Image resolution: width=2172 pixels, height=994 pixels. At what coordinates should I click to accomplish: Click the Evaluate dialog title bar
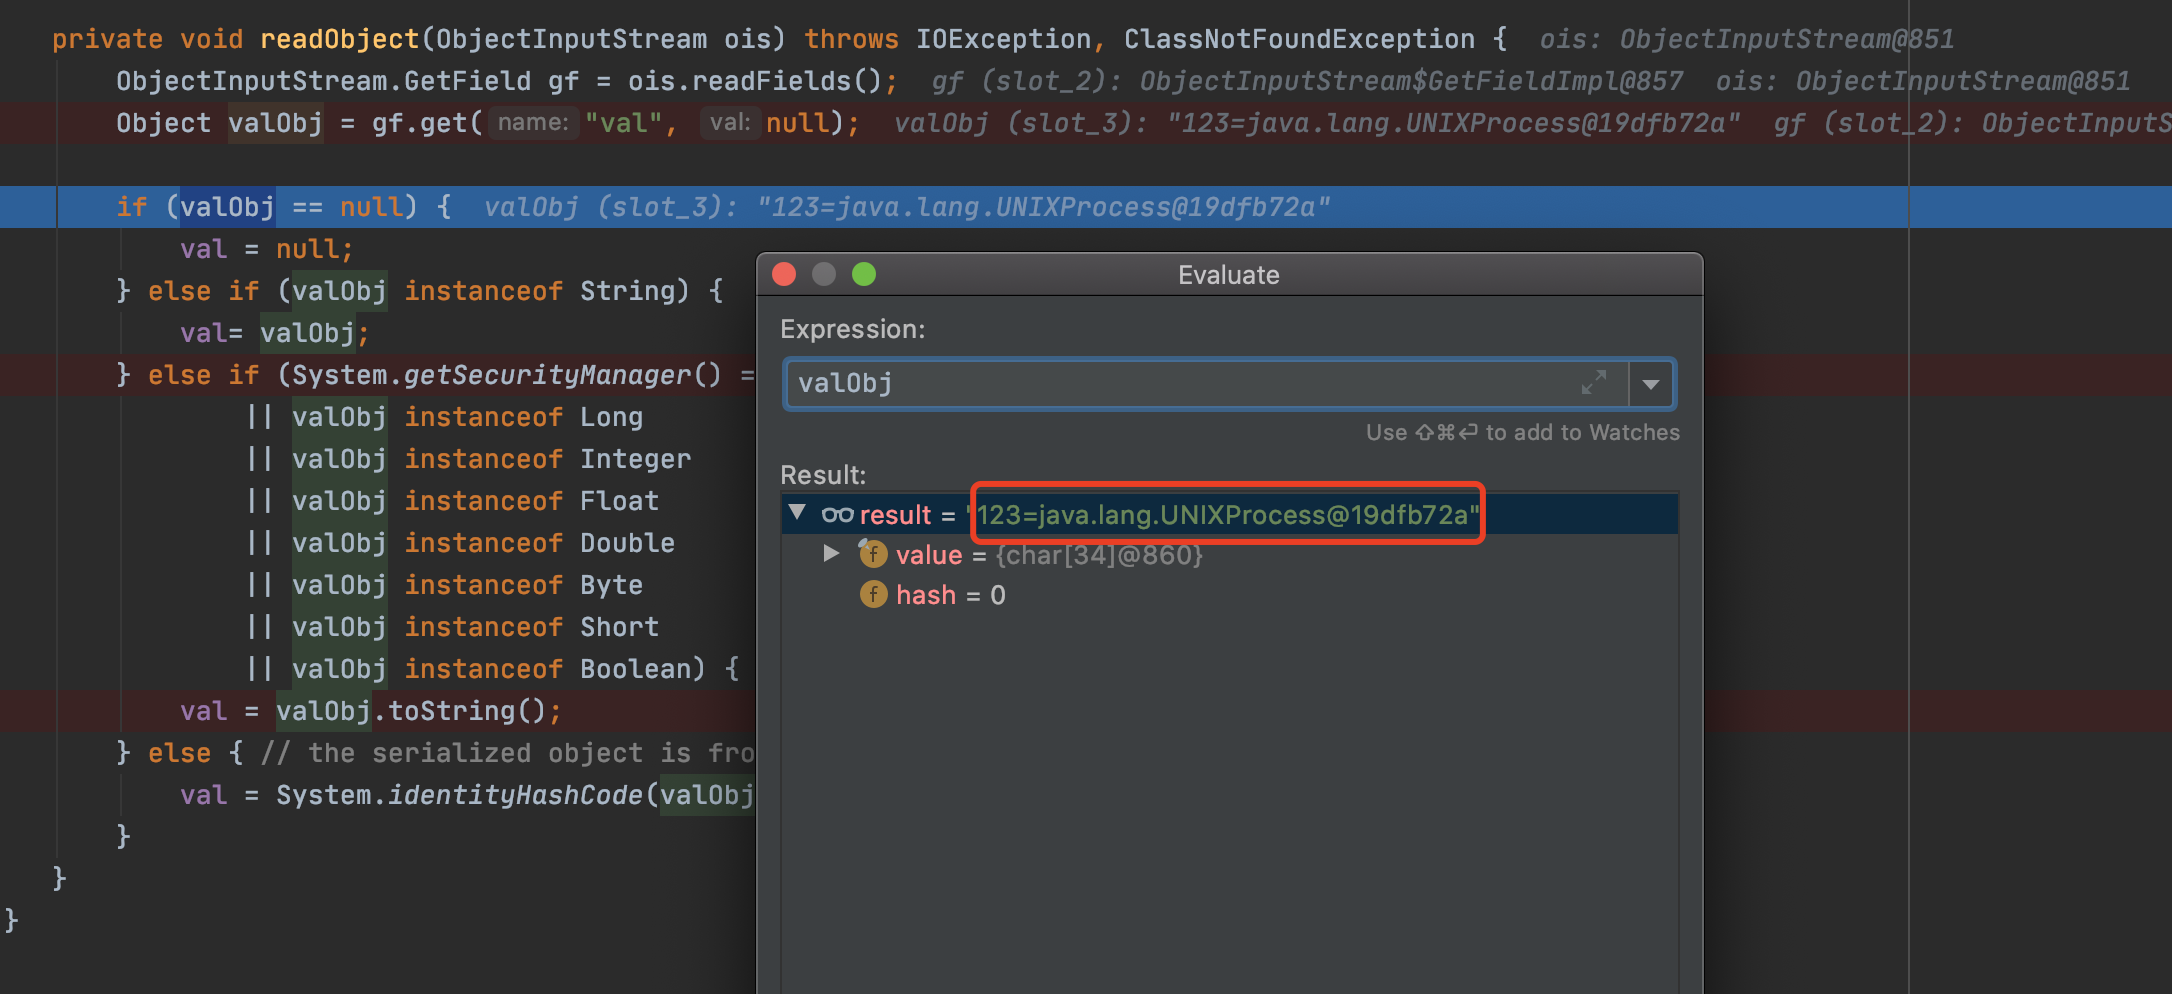point(1228,275)
